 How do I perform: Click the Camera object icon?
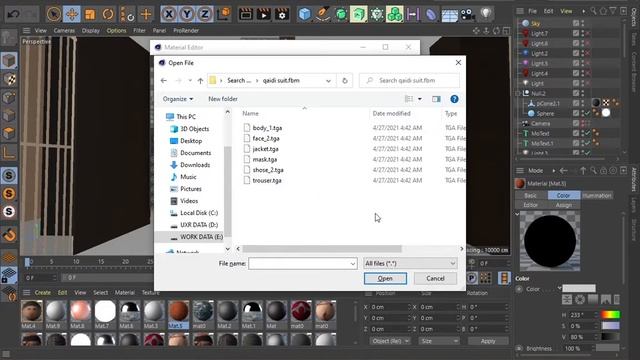(x=468, y=15)
